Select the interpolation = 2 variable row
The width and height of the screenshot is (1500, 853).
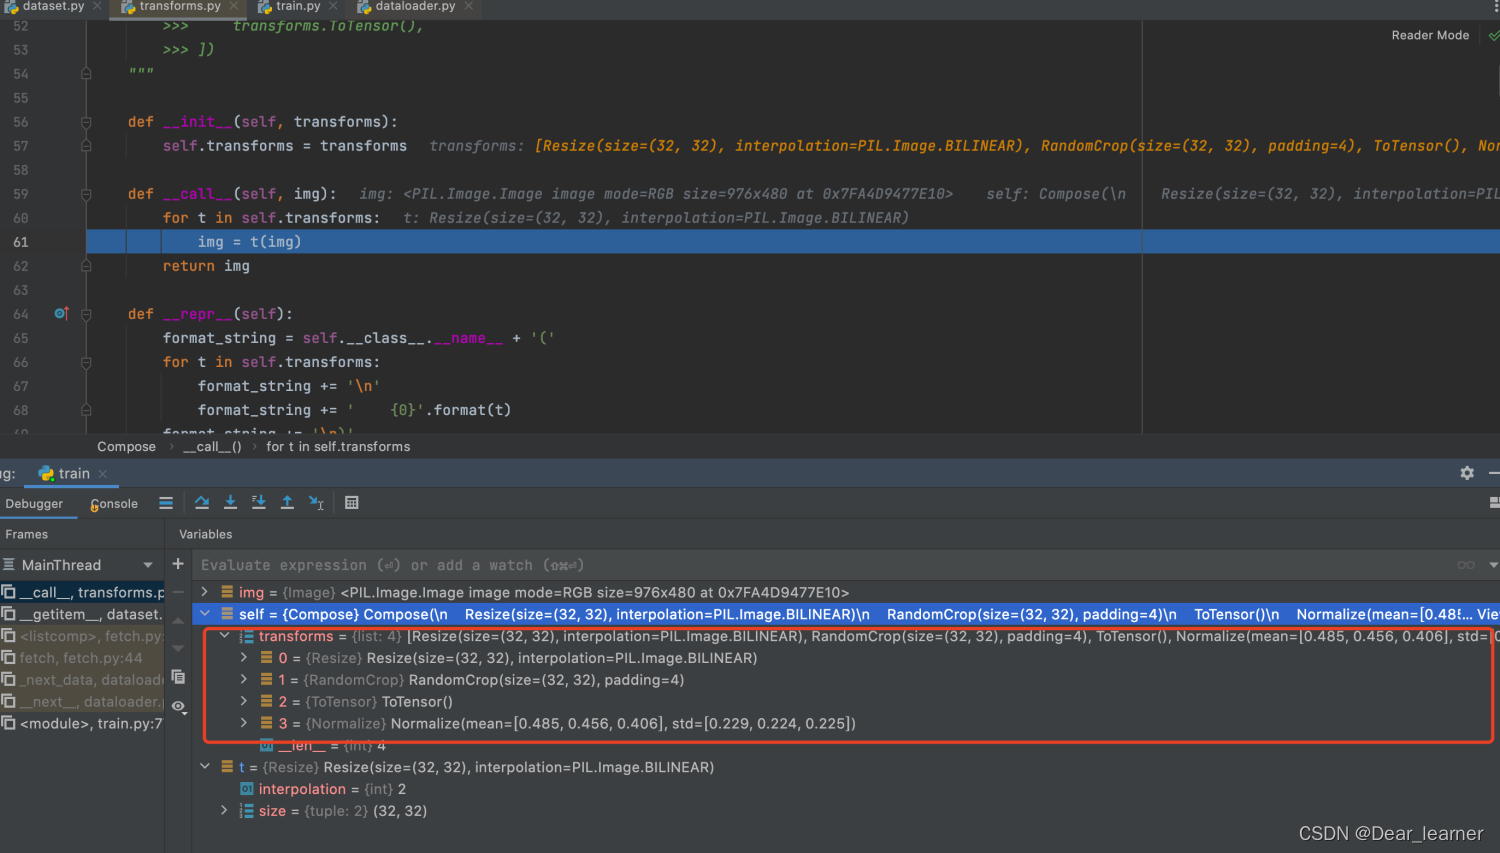845,789
